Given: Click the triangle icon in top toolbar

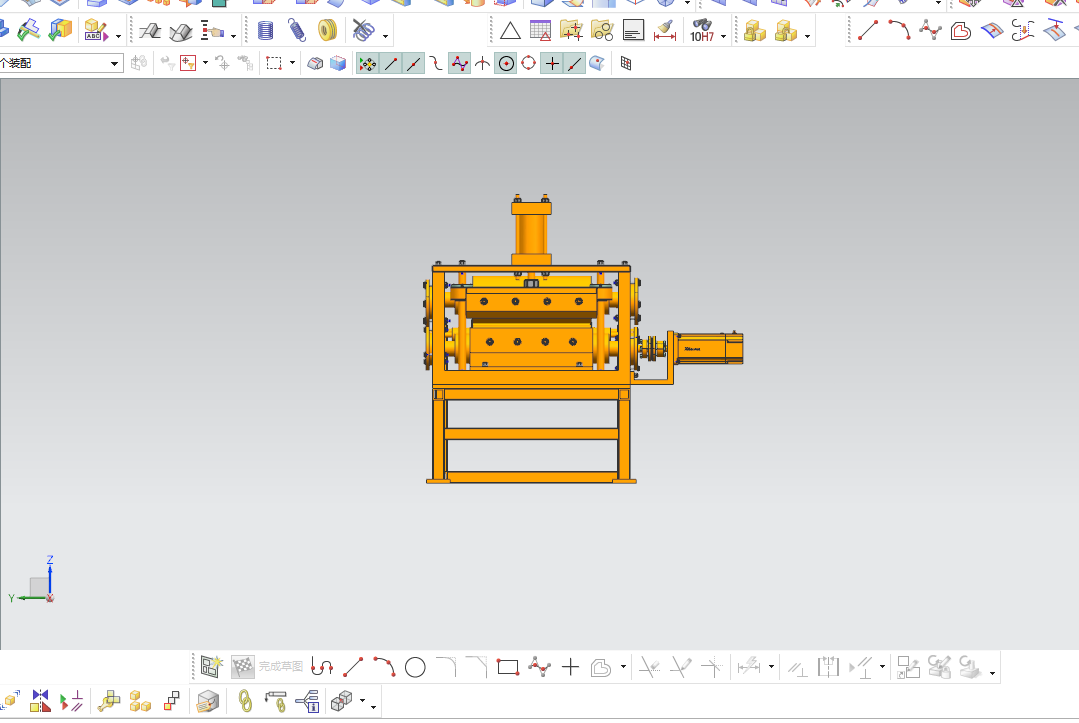Looking at the screenshot, I should pos(510,31).
